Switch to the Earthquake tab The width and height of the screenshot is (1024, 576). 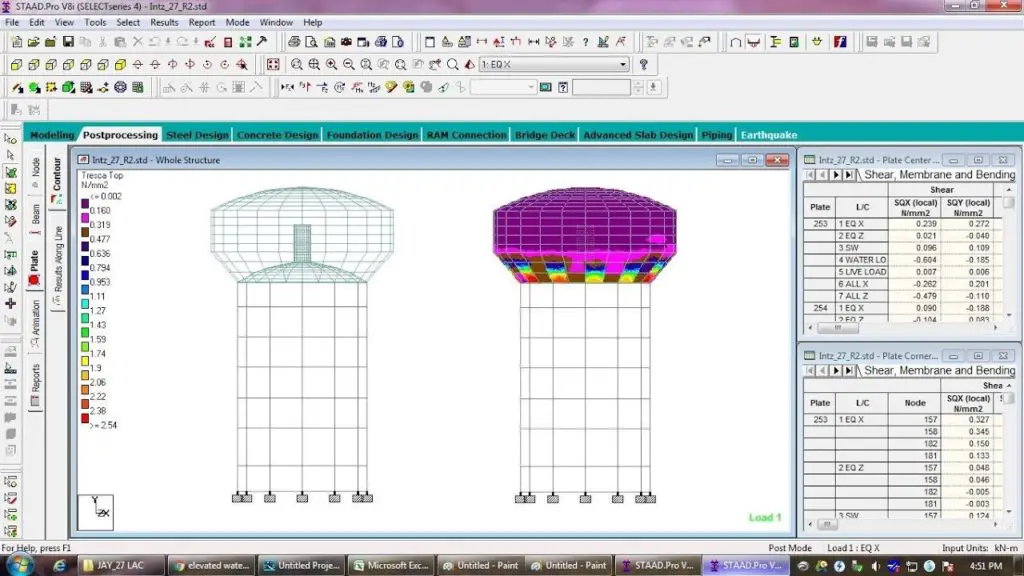[x=769, y=135]
